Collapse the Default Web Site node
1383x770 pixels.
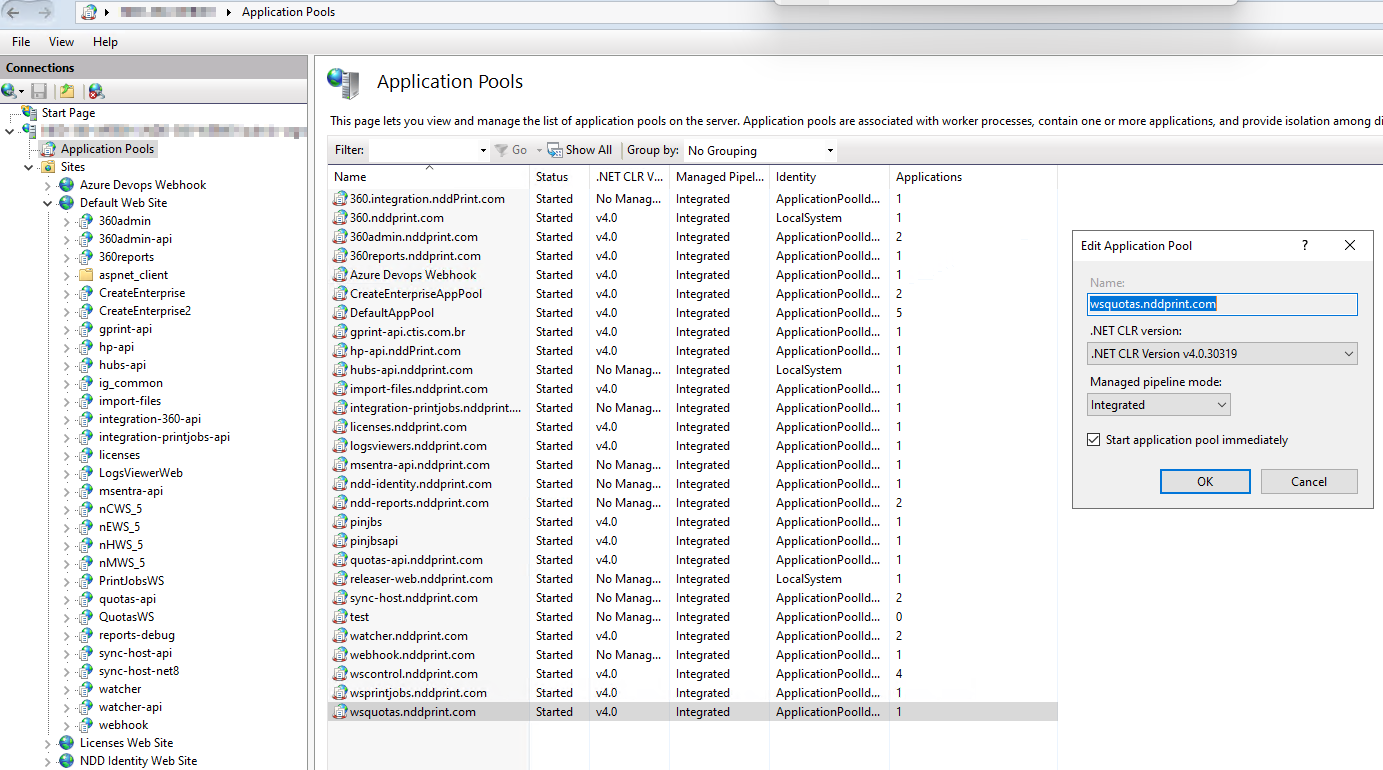pyautogui.click(x=48, y=203)
